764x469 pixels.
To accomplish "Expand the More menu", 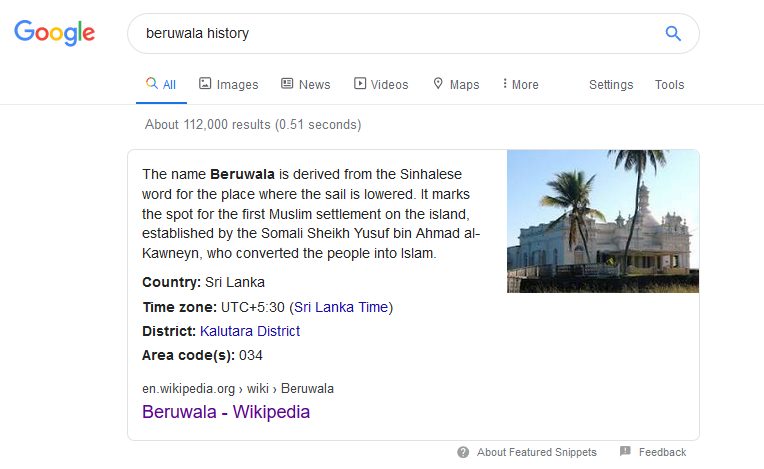I will coord(520,84).
